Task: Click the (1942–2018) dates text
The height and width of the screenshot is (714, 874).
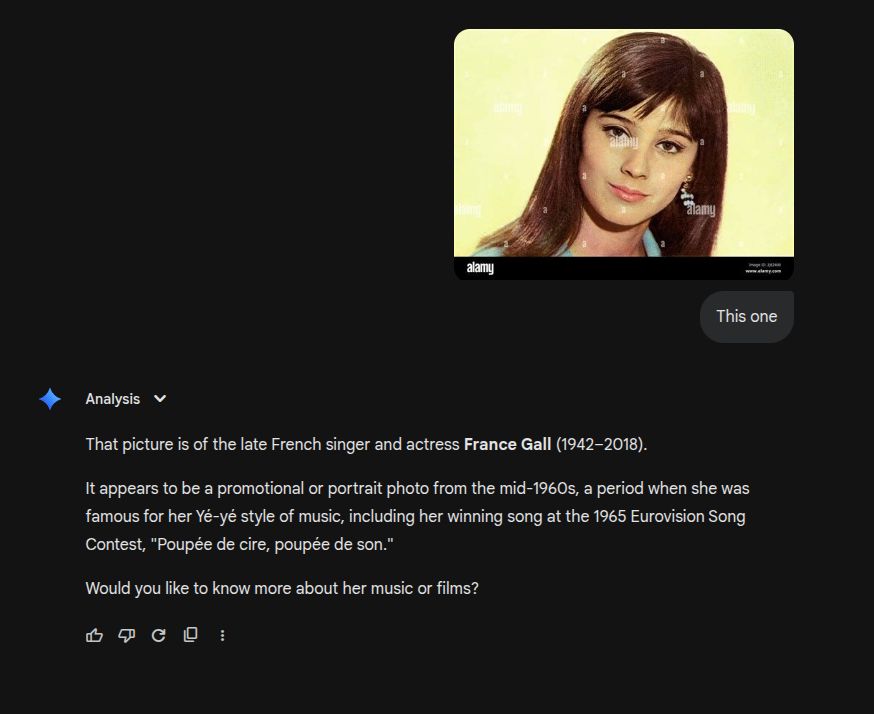Action: [x=601, y=444]
